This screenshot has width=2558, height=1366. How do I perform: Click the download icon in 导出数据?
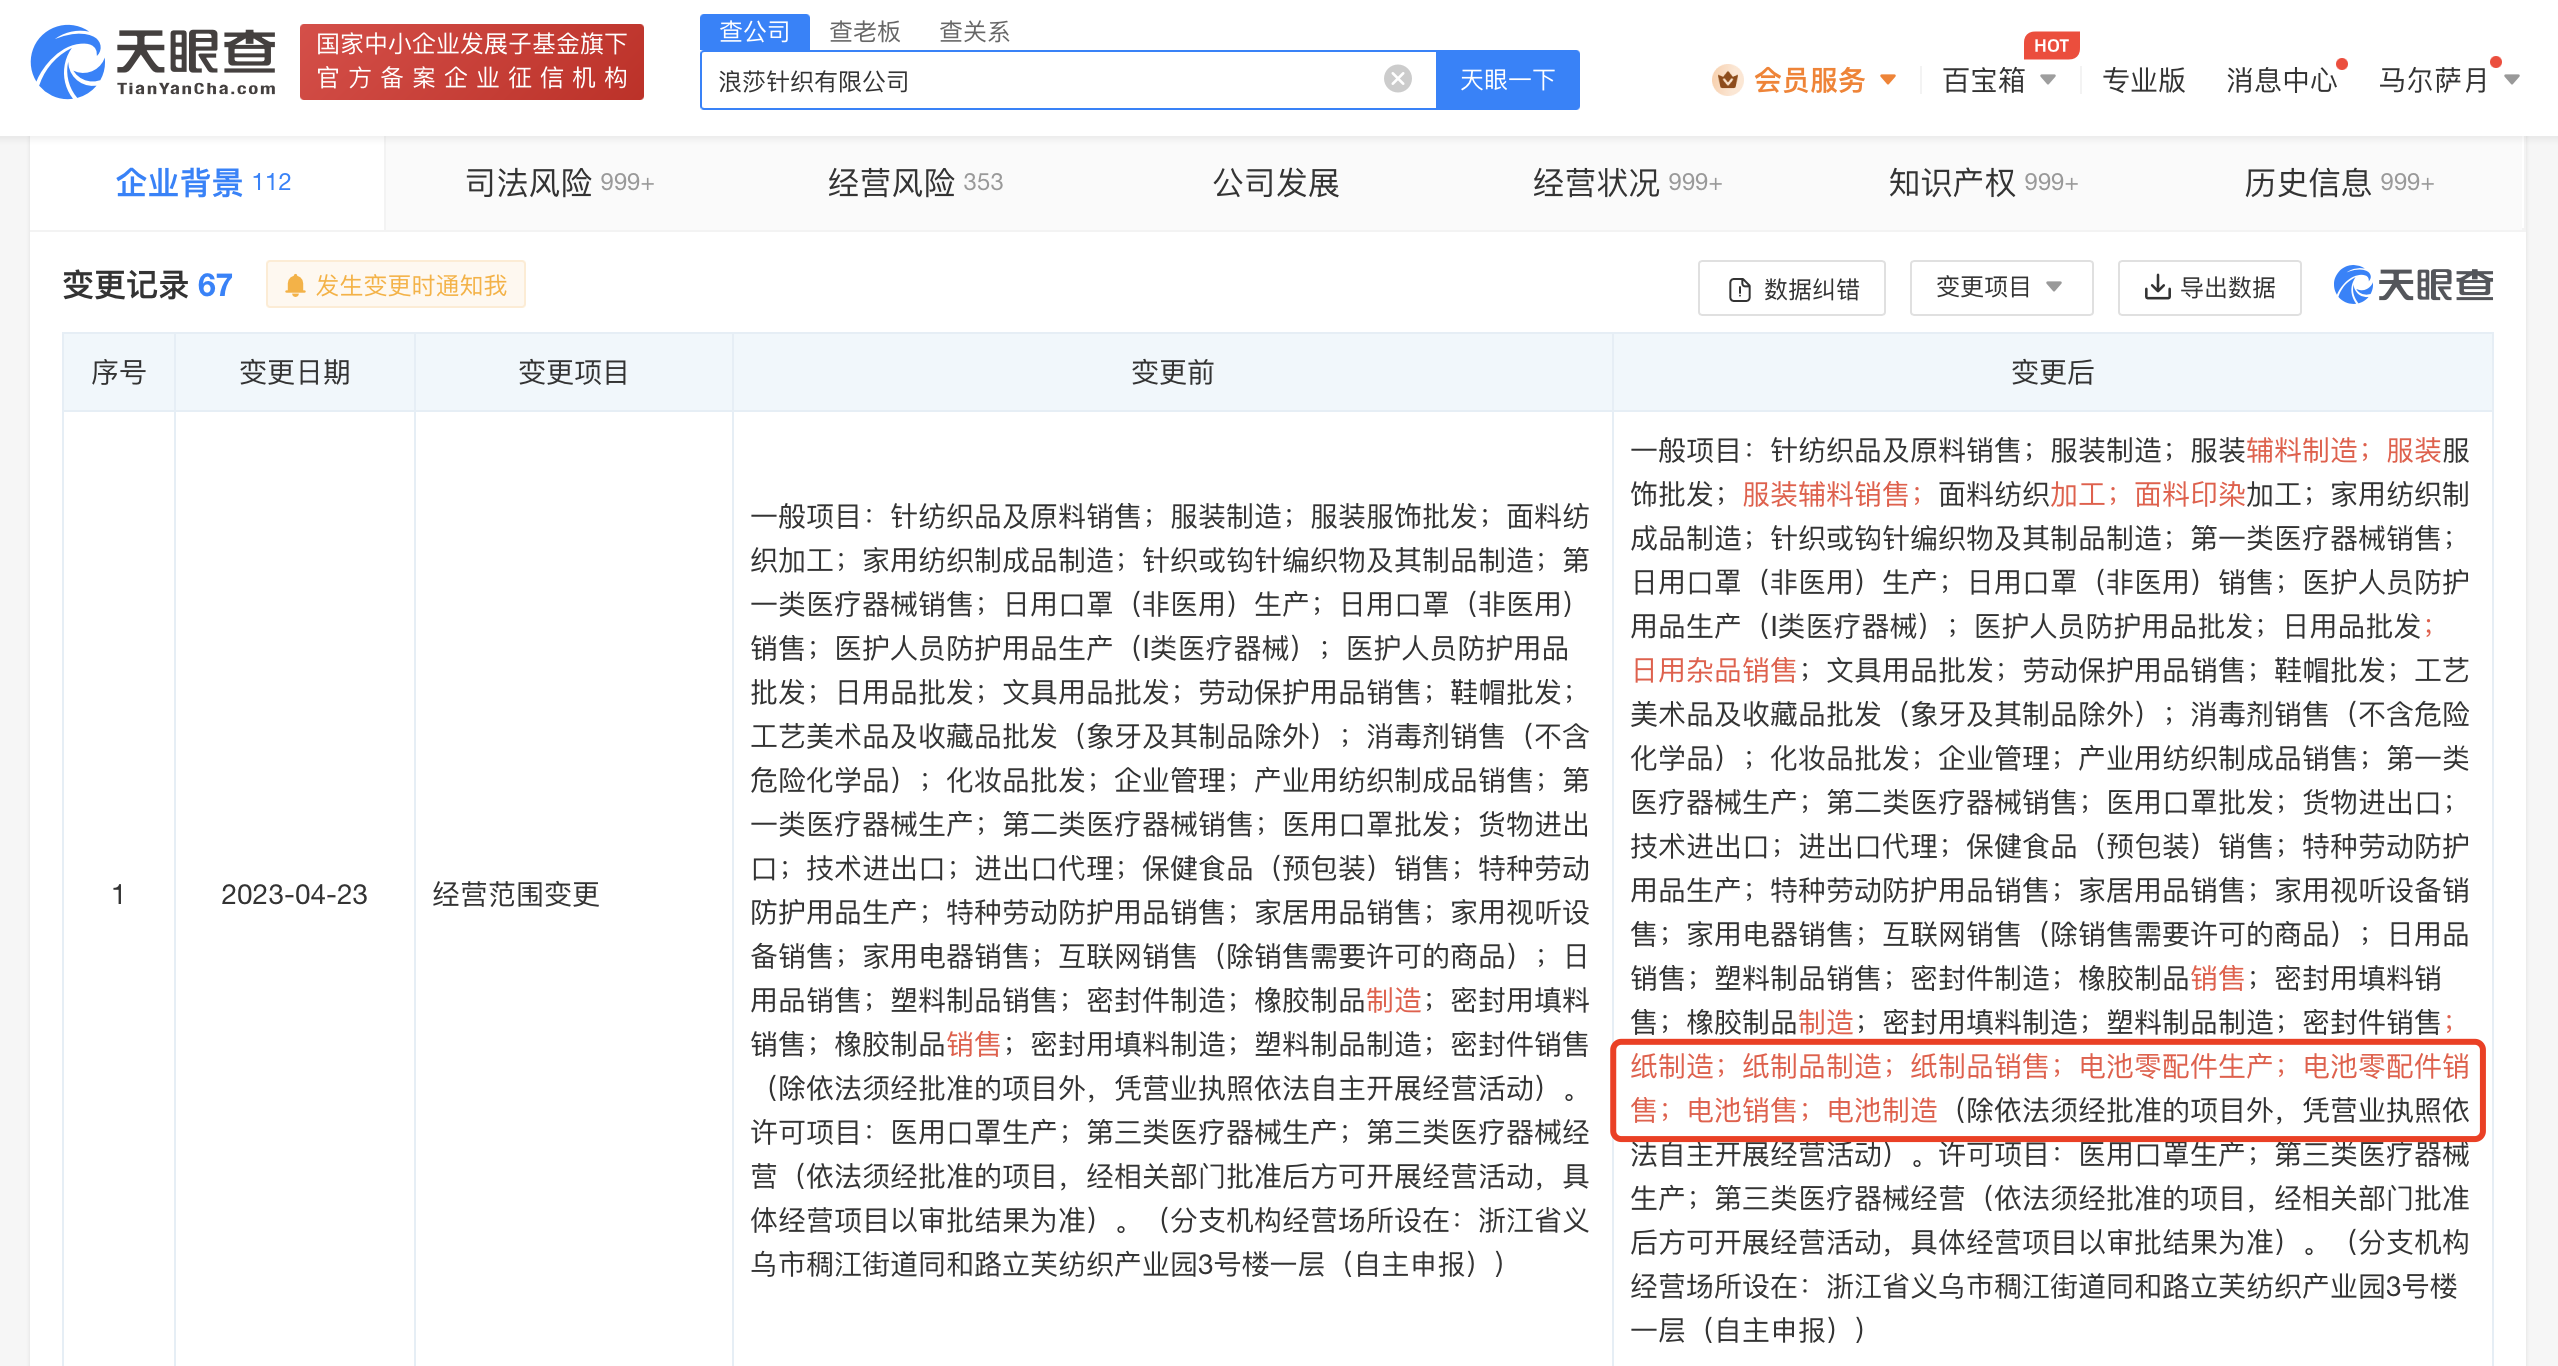2157,288
